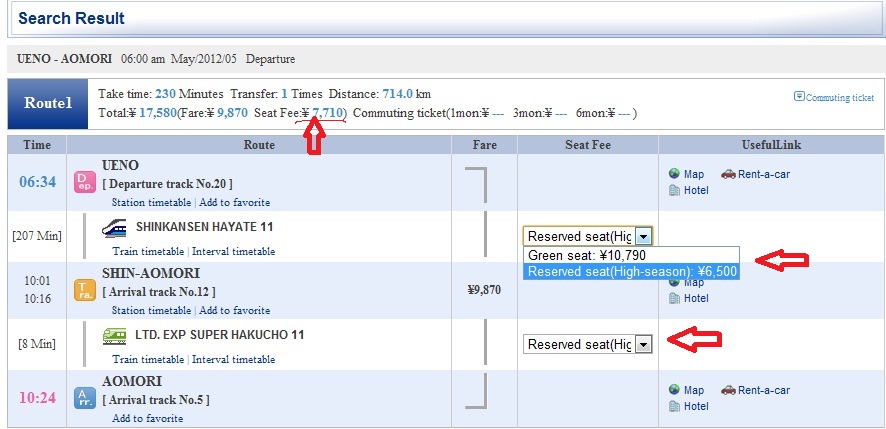Open Hotel link in SHIN-AOMORI row
The width and height of the screenshot is (886, 429).
696,298
